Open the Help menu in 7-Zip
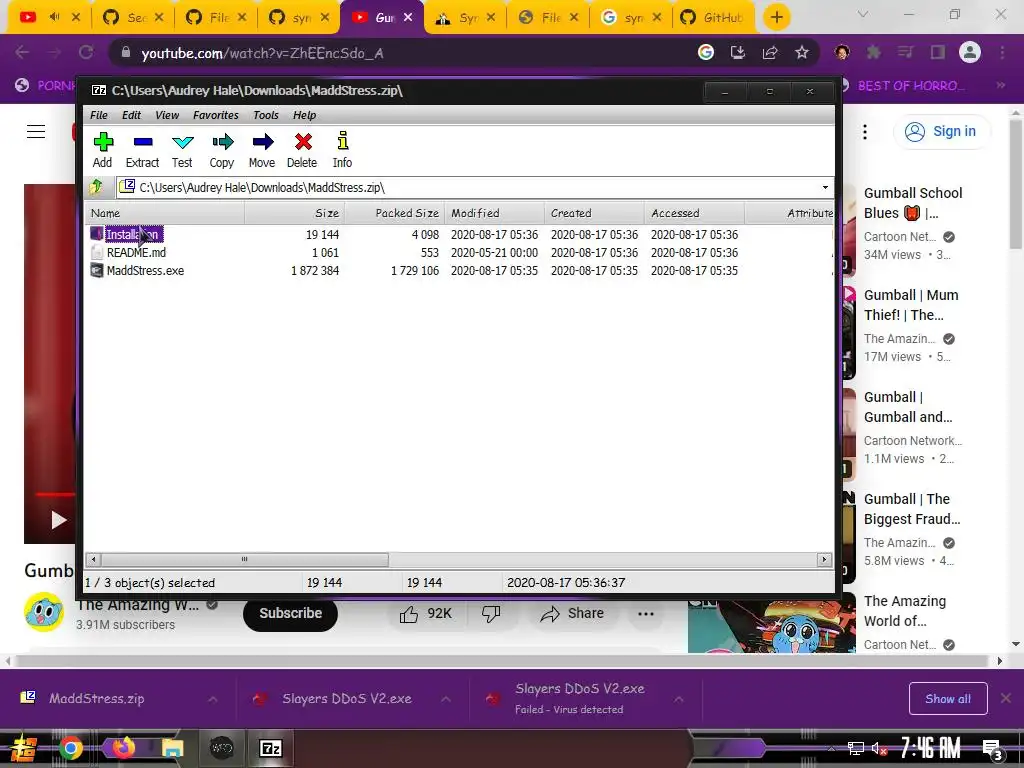Viewport: 1024px width, 768px height. [x=304, y=115]
